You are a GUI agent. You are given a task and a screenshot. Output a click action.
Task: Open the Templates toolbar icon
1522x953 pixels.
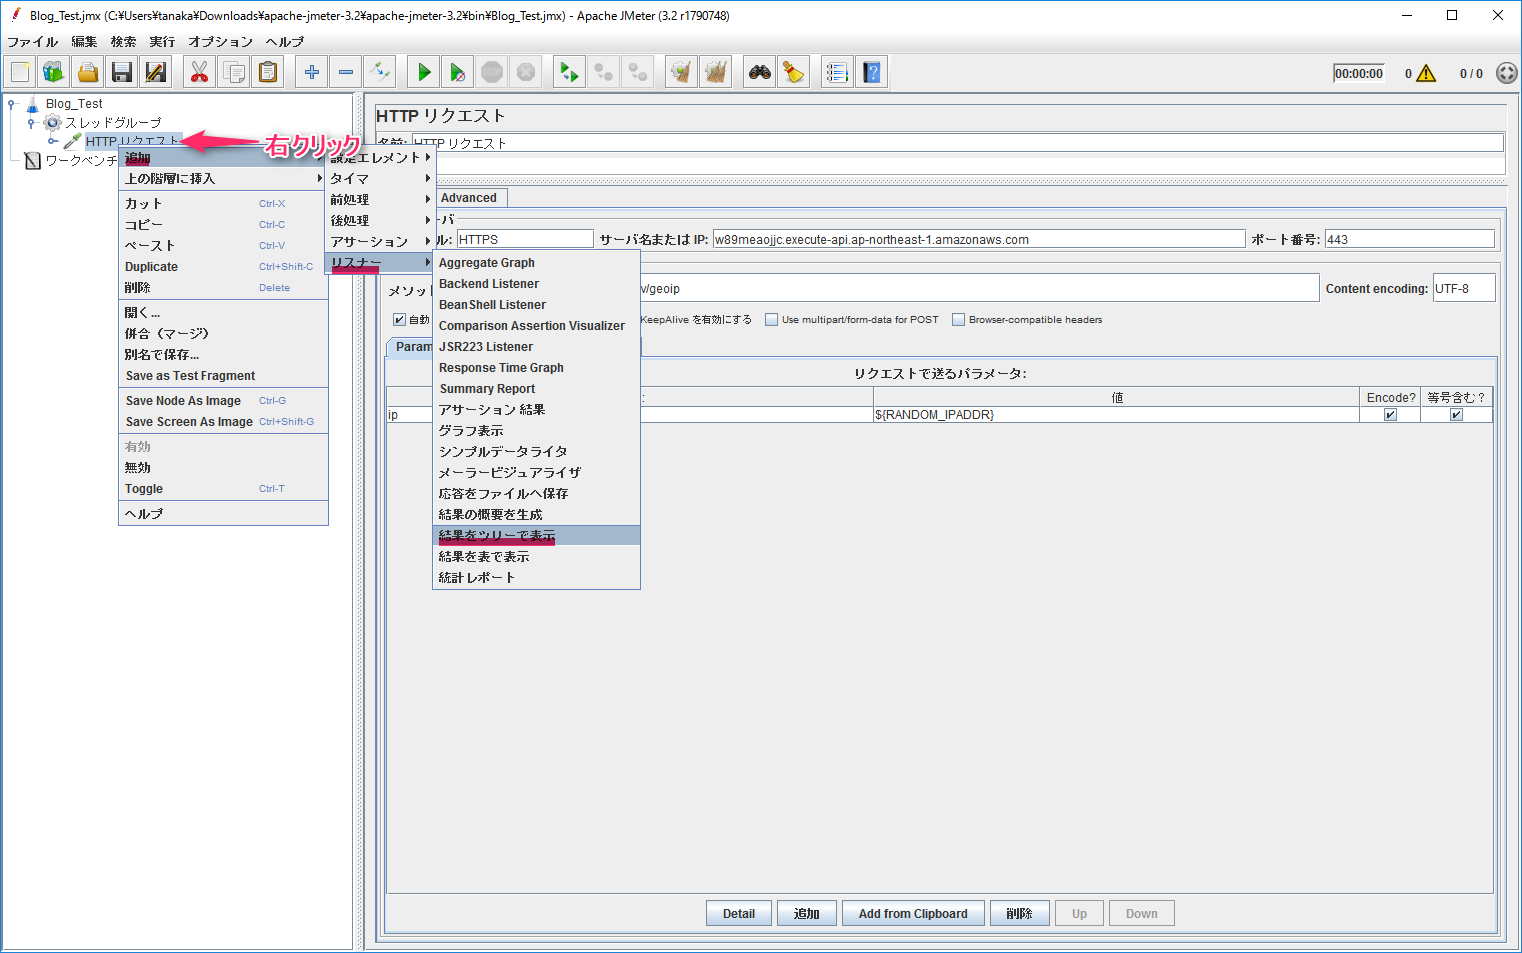[54, 72]
